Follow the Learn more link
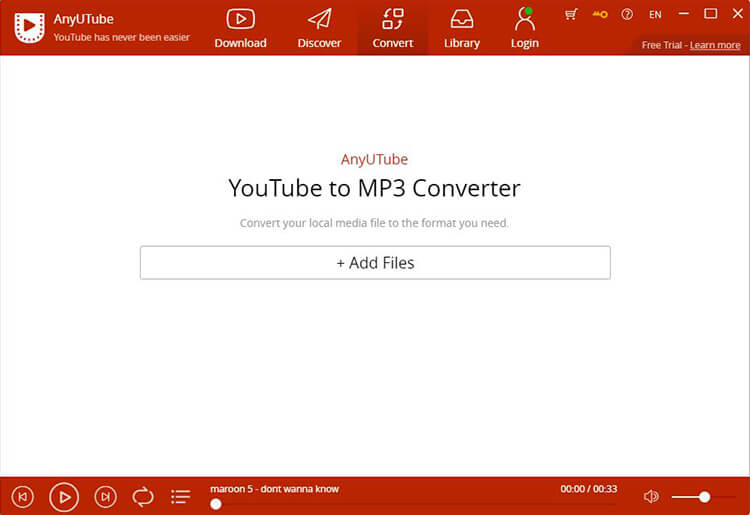 715,45
